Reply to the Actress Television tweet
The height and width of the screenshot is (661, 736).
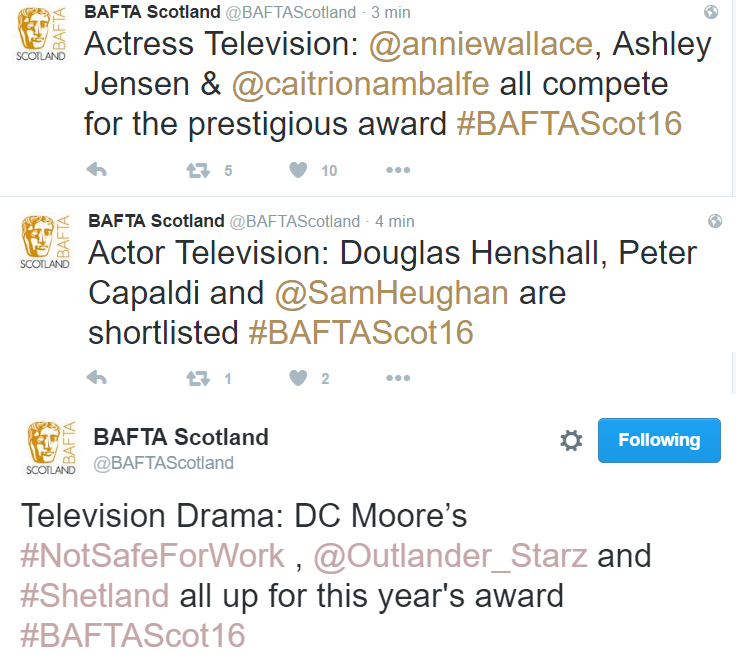tap(97, 169)
